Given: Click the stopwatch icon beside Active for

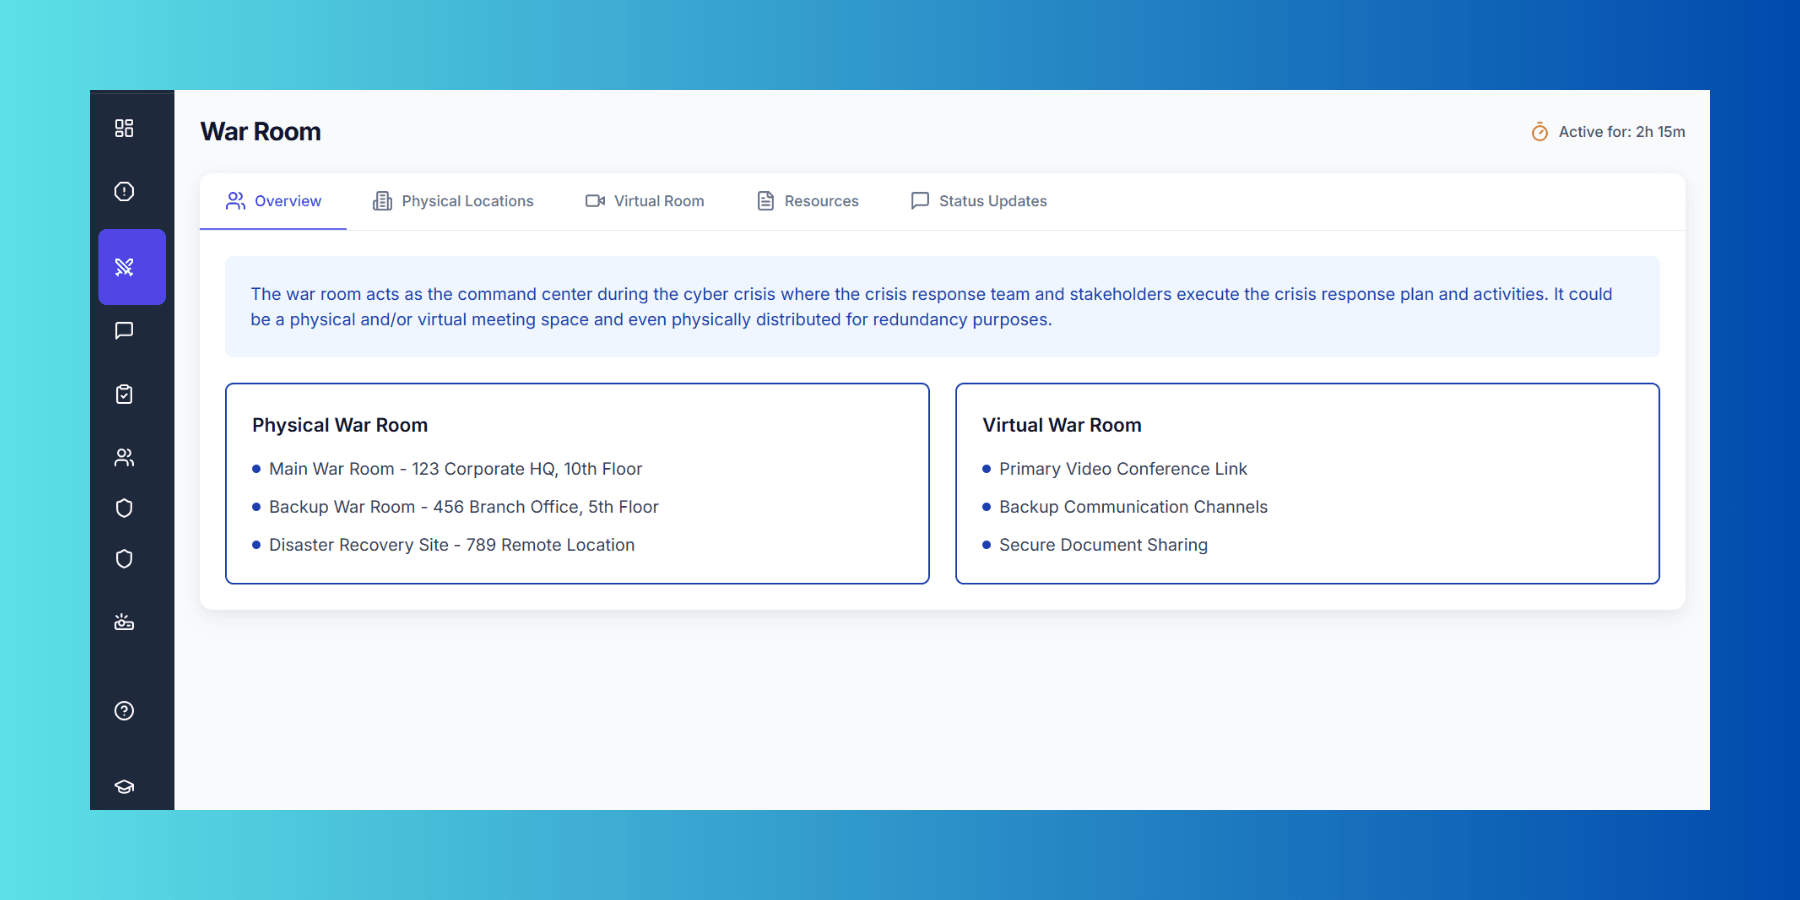Looking at the screenshot, I should [x=1540, y=132].
